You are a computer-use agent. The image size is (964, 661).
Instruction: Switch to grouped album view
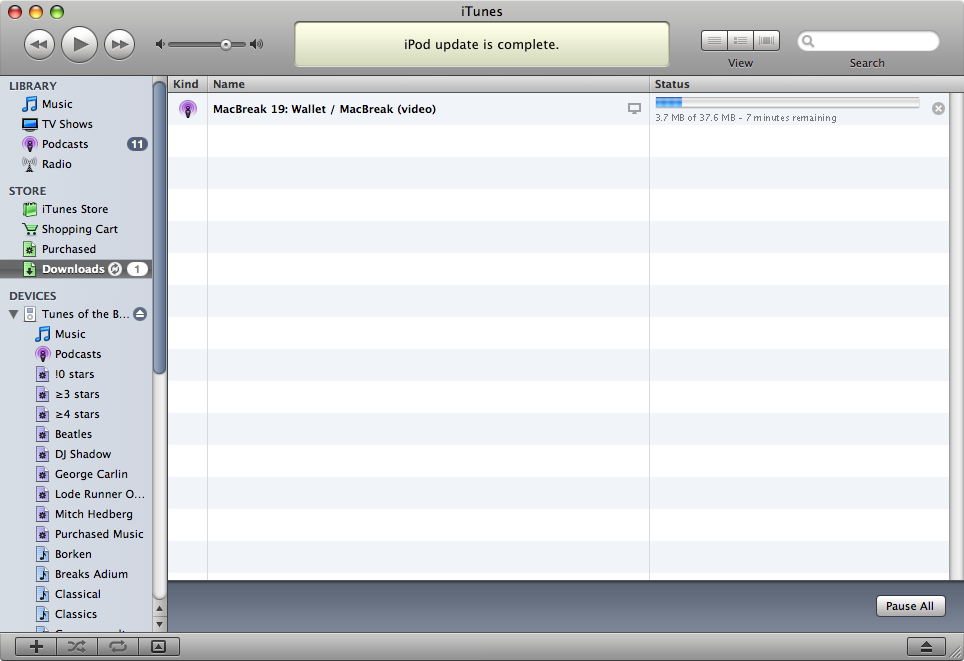740,41
